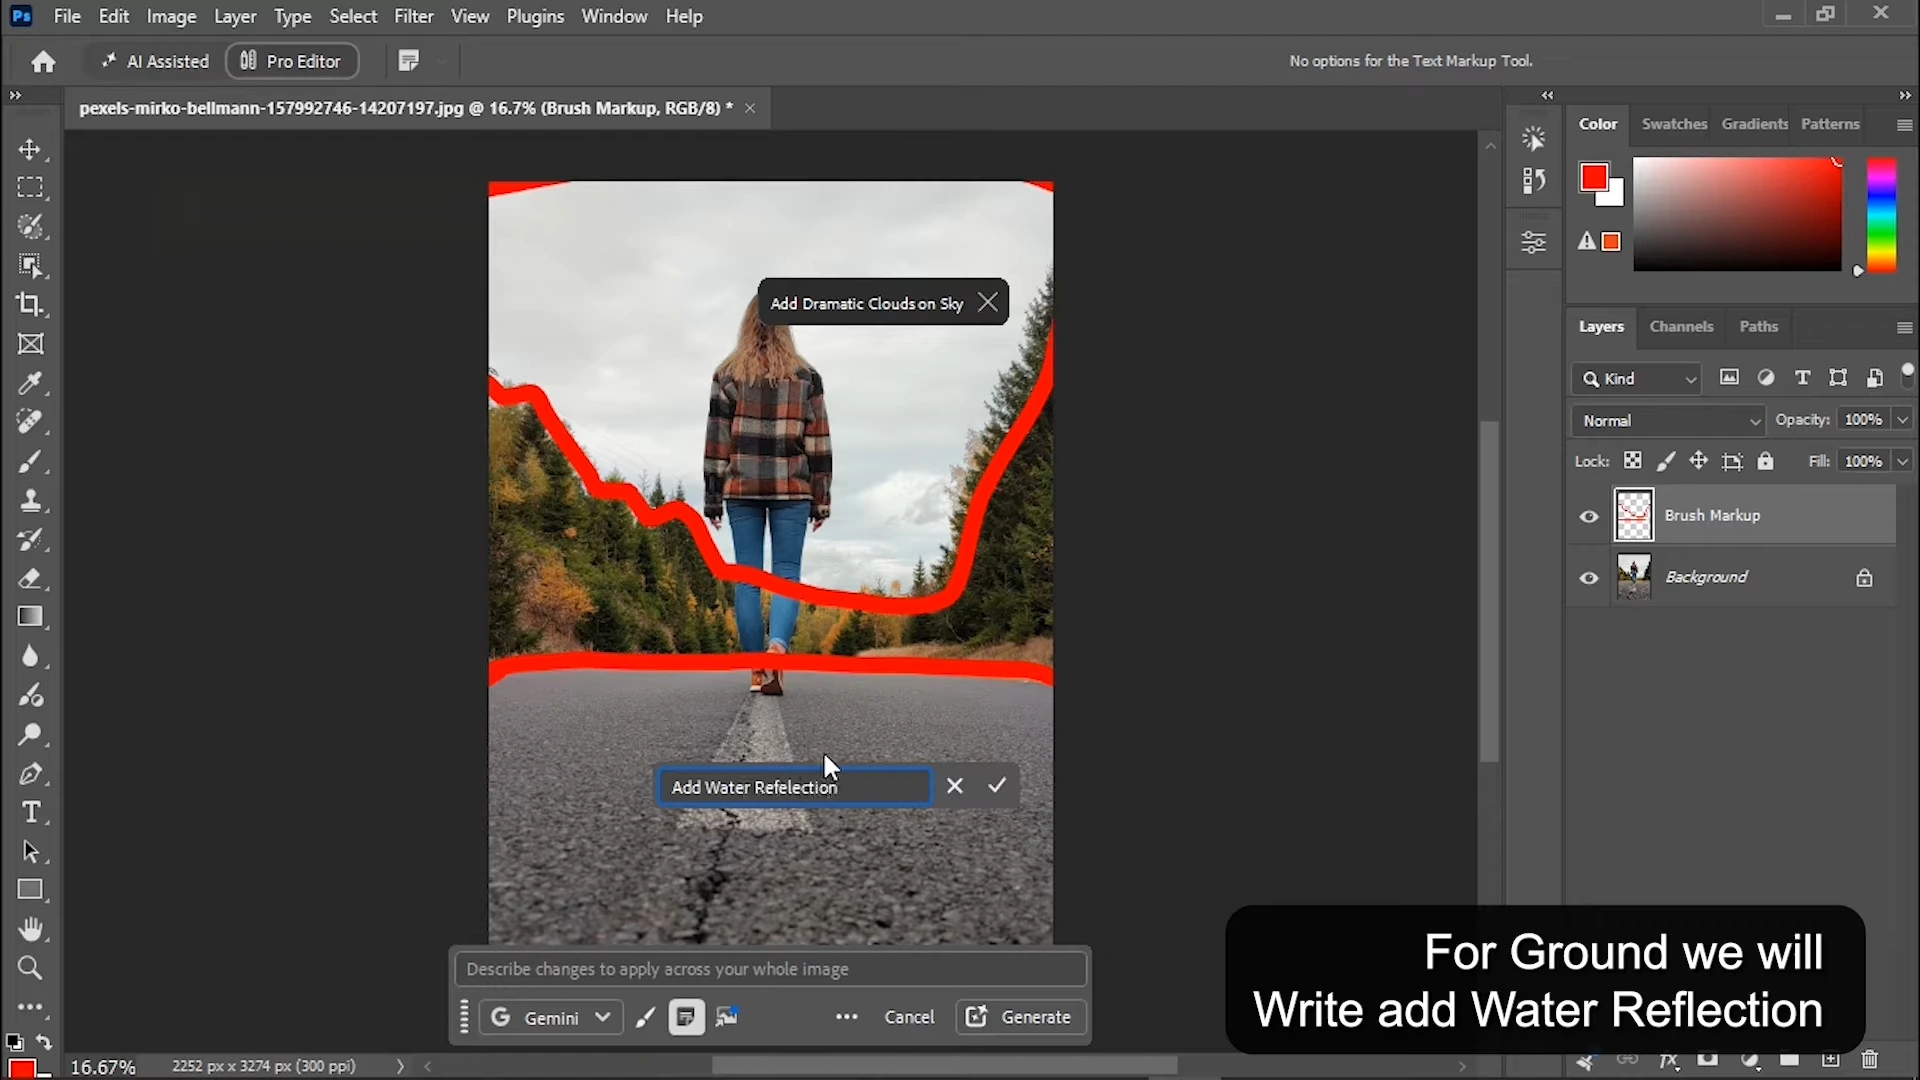This screenshot has height=1080, width=1920.
Task: Select the Crop tool
Action: 30,305
